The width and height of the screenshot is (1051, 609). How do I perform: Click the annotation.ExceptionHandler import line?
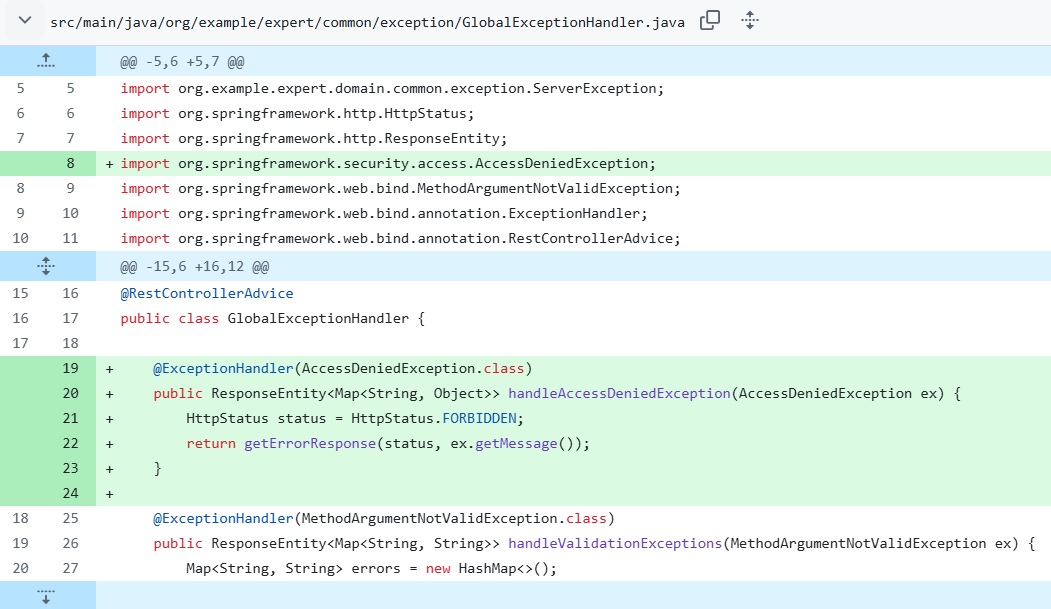coord(384,214)
